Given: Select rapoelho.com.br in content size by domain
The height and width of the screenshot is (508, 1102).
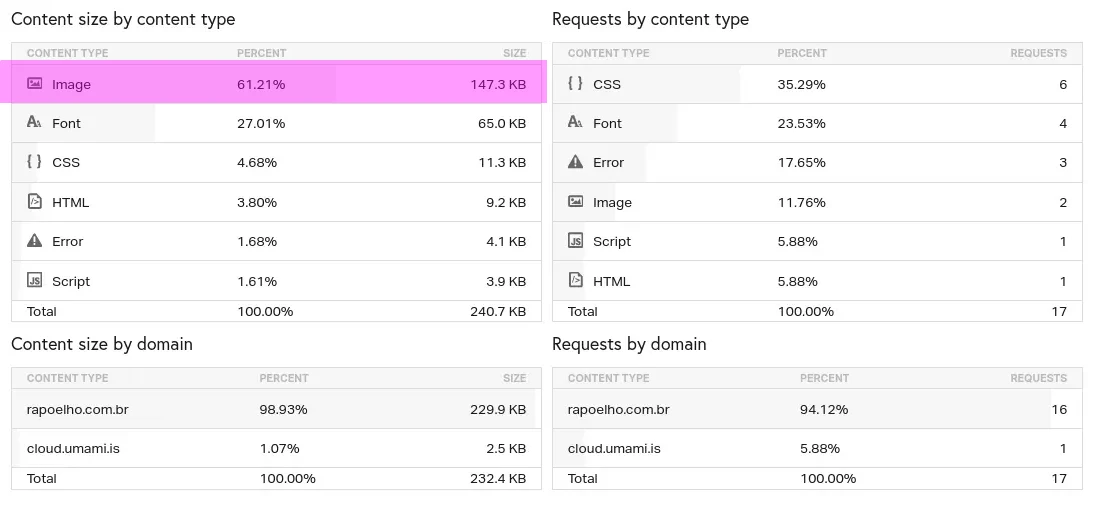Looking at the screenshot, I should (x=77, y=409).
